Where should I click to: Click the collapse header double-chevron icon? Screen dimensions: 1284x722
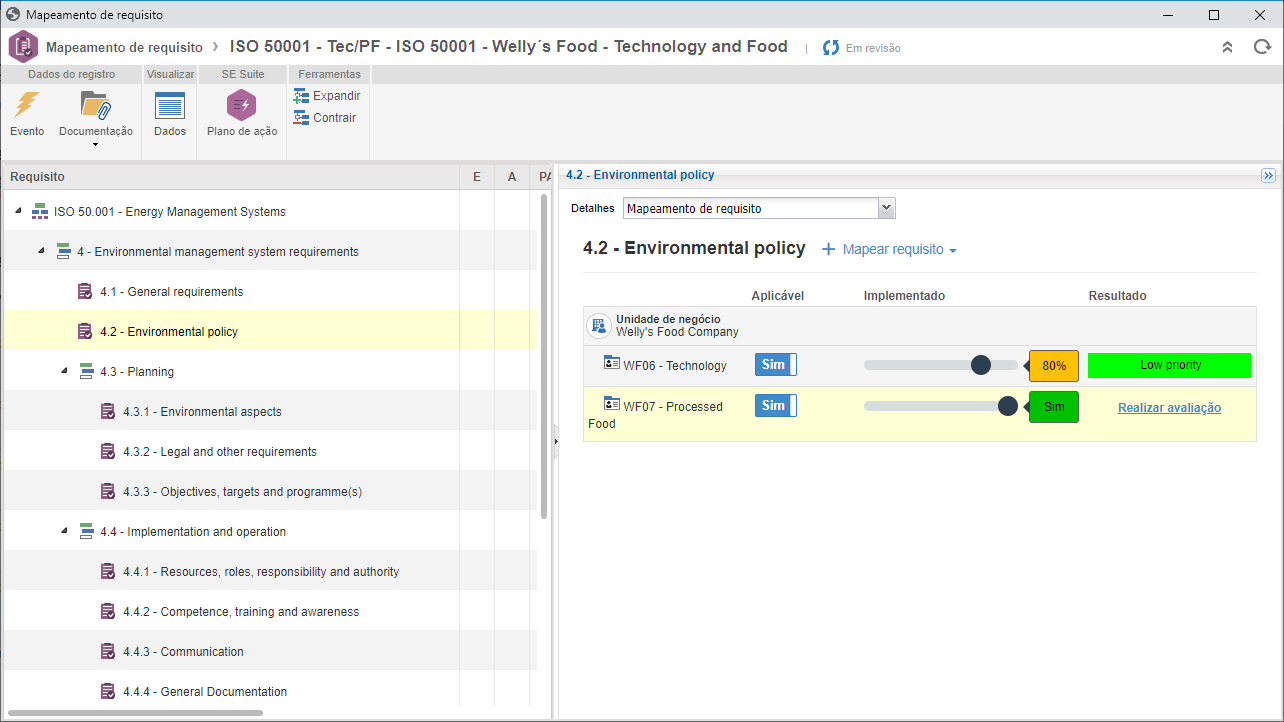coord(1227,47)
